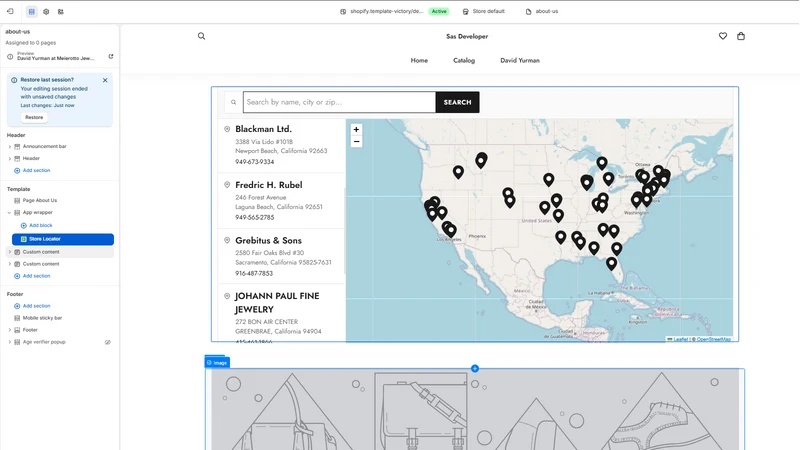The height and width of the screenshot is (450, 800).
Task: Click the small search icon beside input
Action: pos(234,102)
